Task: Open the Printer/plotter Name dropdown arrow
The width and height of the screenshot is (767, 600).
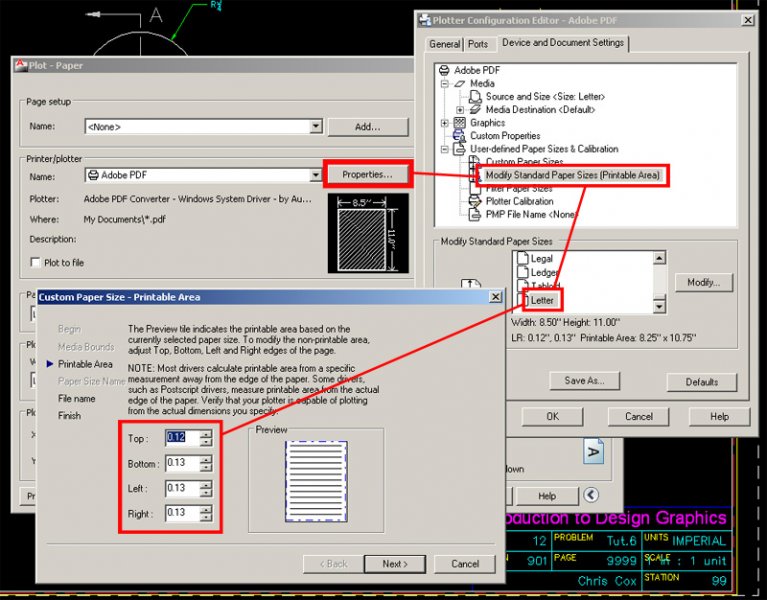Action: pyautogui.click(x=316, y=175)
